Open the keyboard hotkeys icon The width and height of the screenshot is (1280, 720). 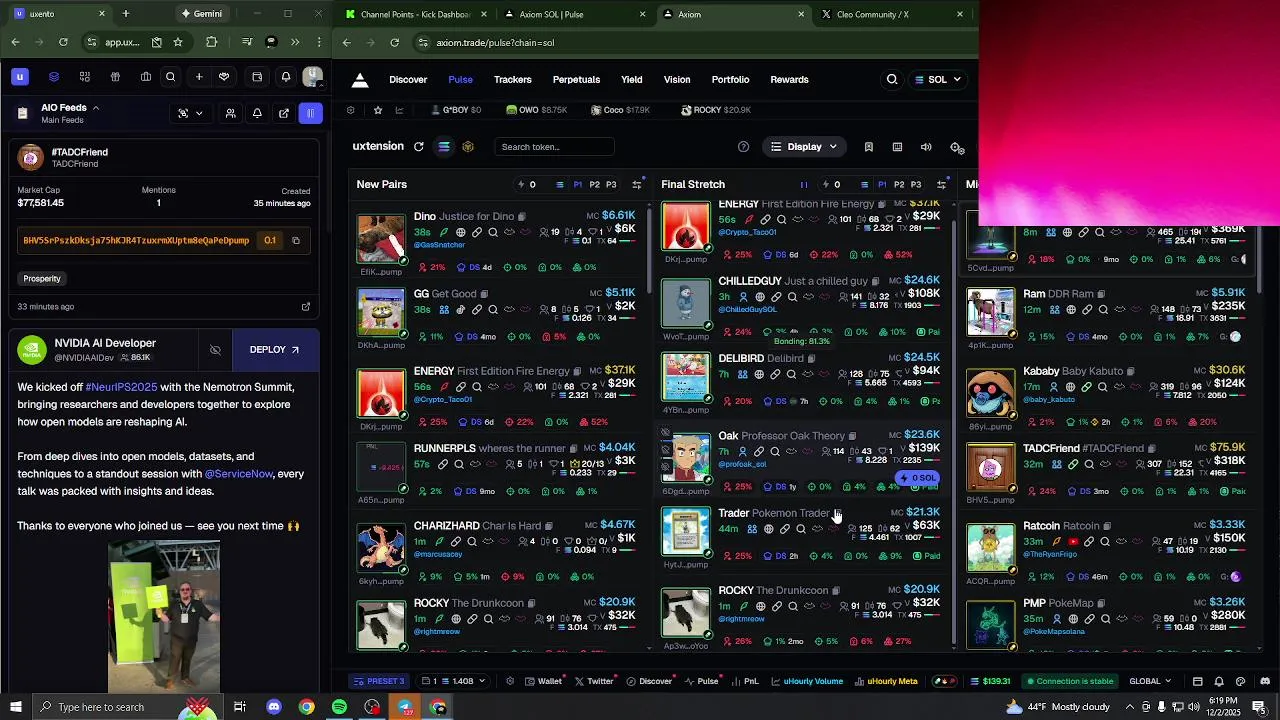pyautogui.click(x=897, y=147)
